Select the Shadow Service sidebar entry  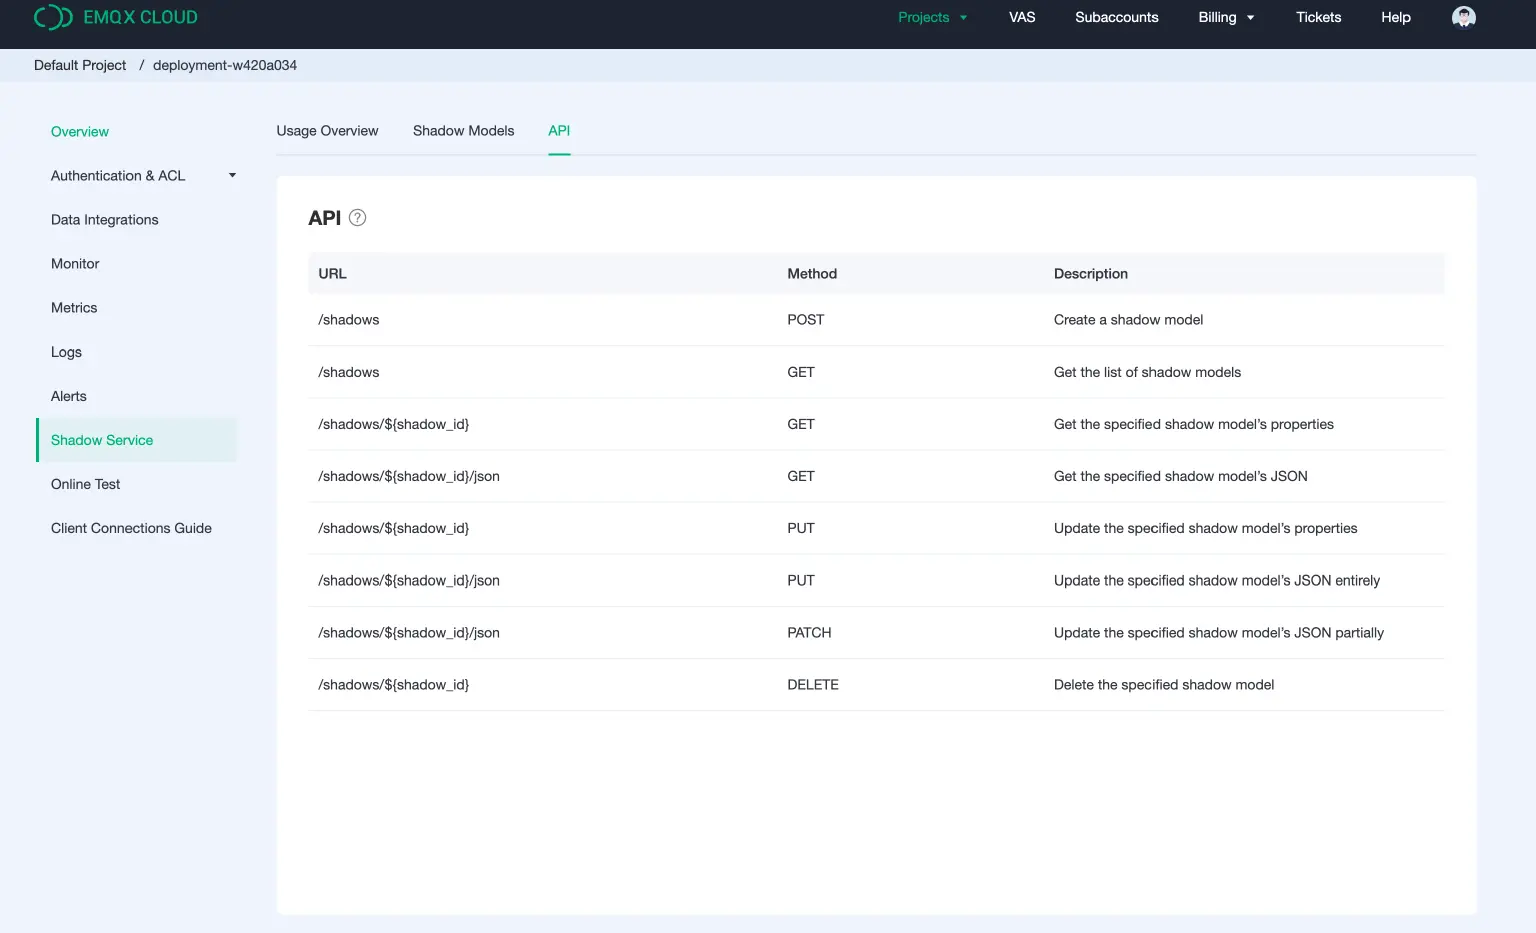(101, 439)
